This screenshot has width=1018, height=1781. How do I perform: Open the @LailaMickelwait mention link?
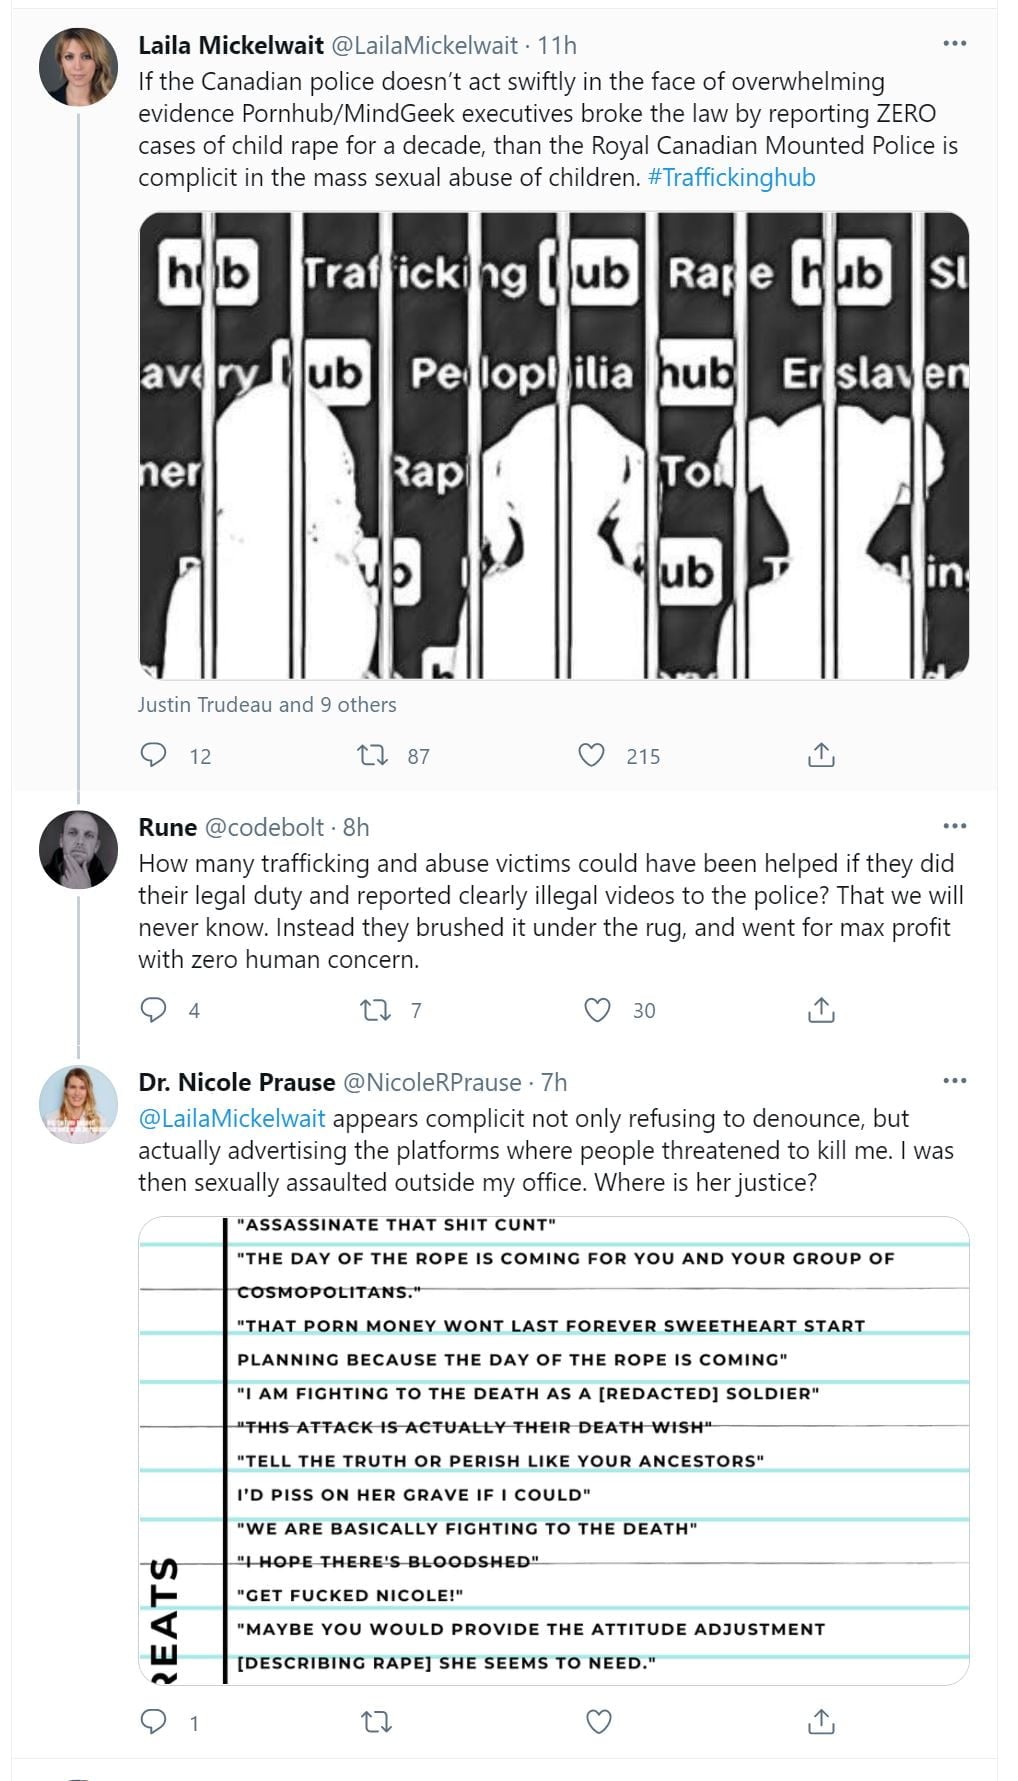click(232, 1118)
